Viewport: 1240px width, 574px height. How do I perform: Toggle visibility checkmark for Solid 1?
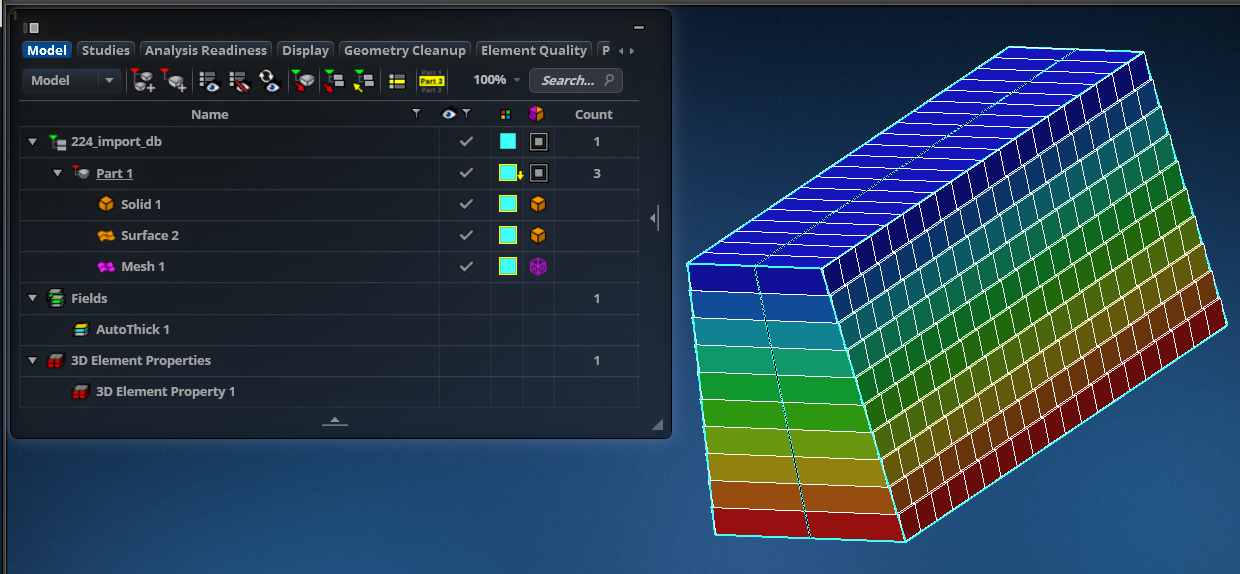(465, 204)
